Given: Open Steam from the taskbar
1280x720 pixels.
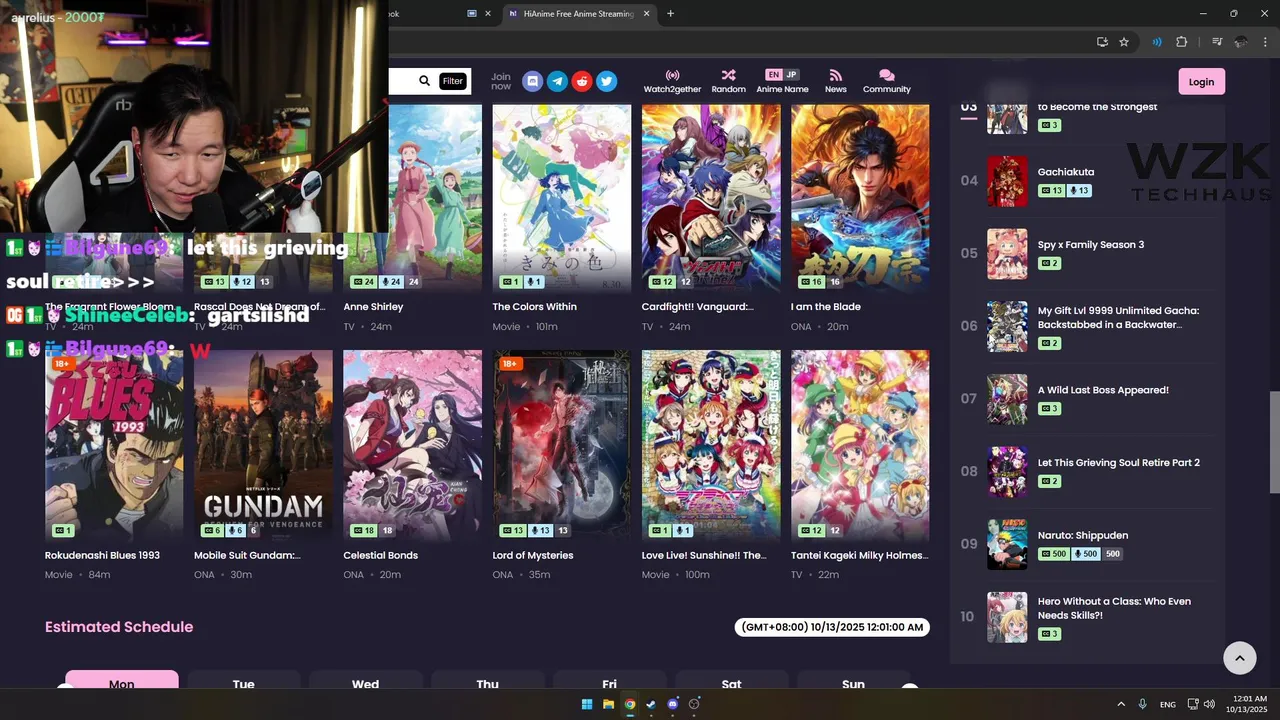Looking at the screenshot, I should (x=651, y=704).
